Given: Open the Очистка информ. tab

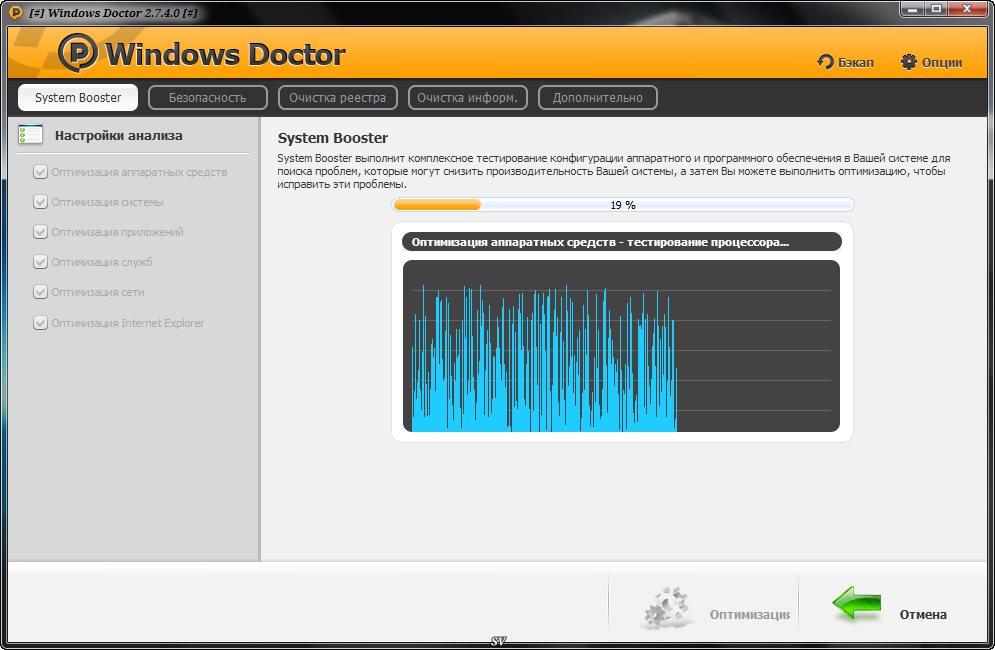Looking at the screenshot, I should tap(468, 98).
